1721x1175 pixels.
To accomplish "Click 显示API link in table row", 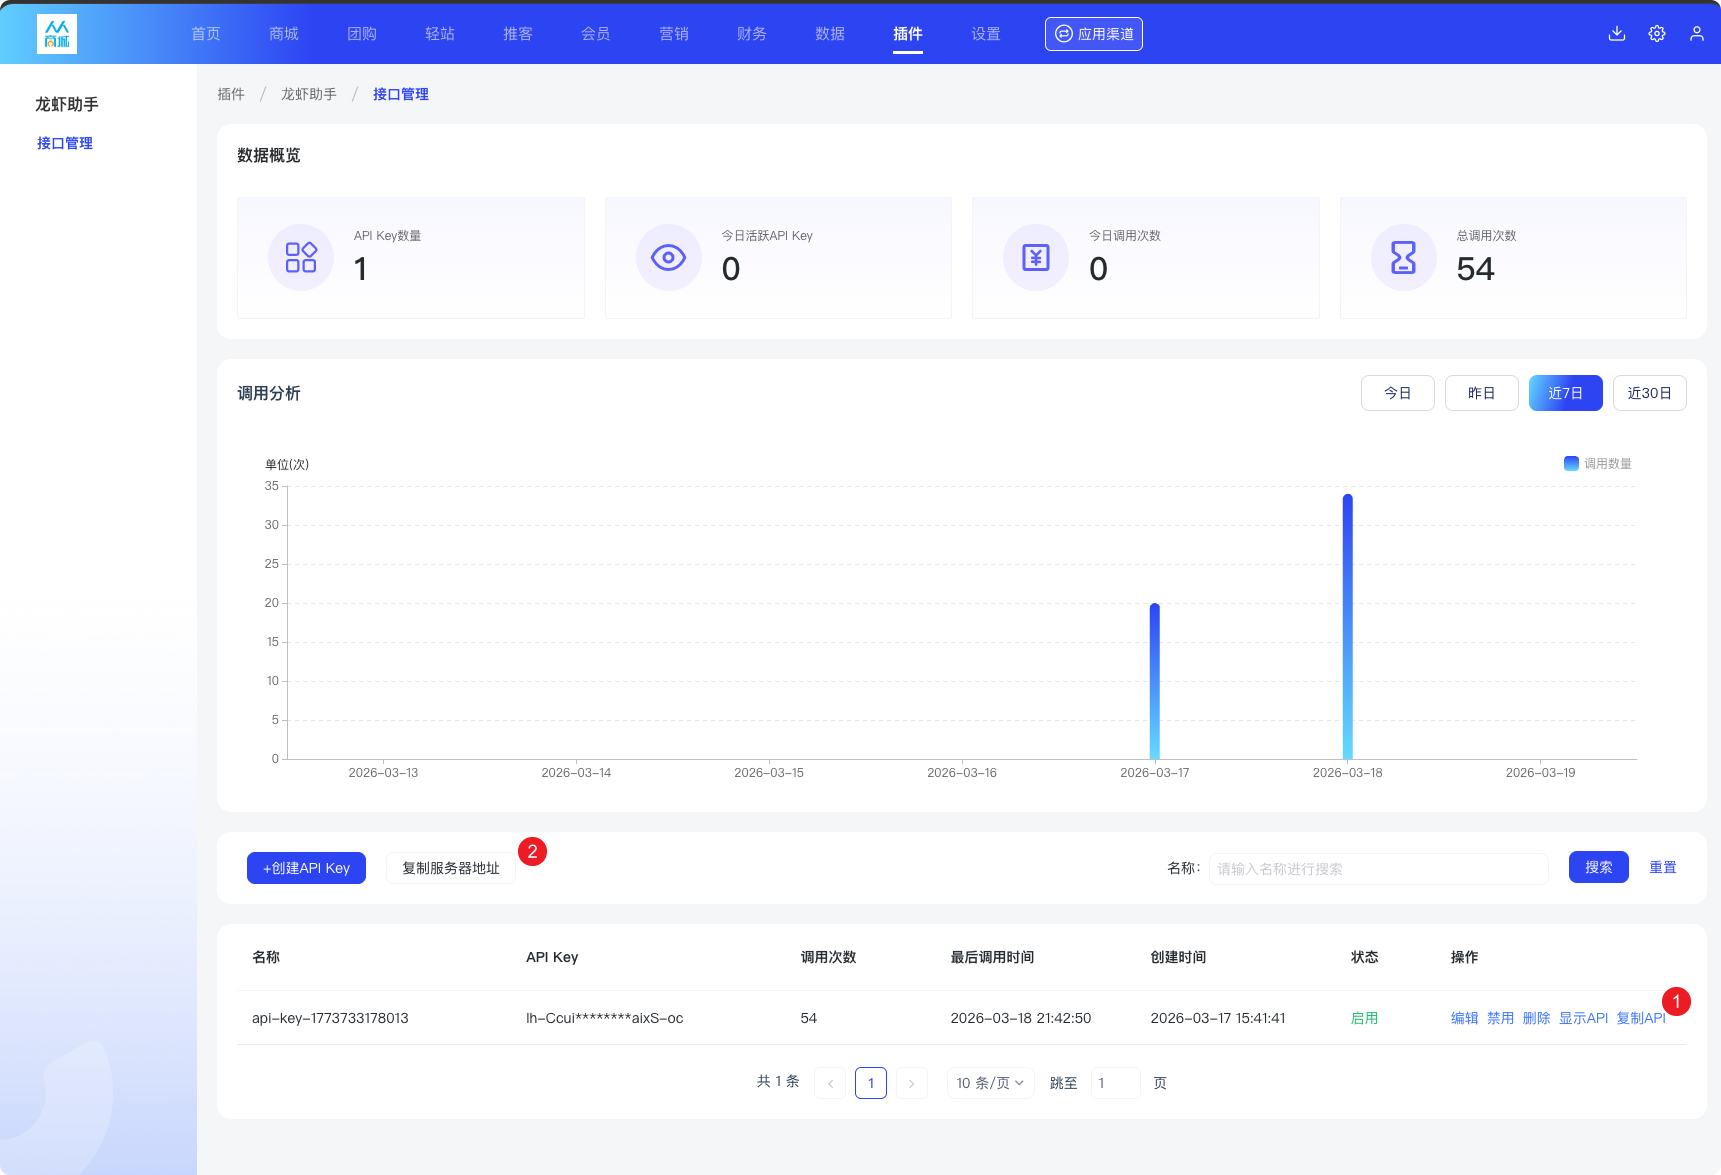I will click(x=1584, y=1018).
